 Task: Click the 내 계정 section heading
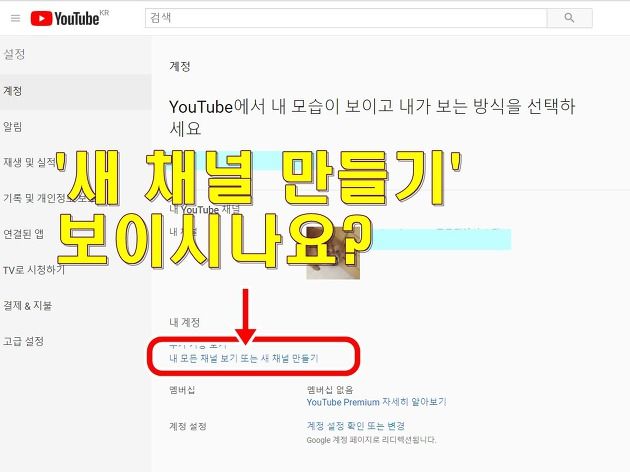[x=184, y=322]
